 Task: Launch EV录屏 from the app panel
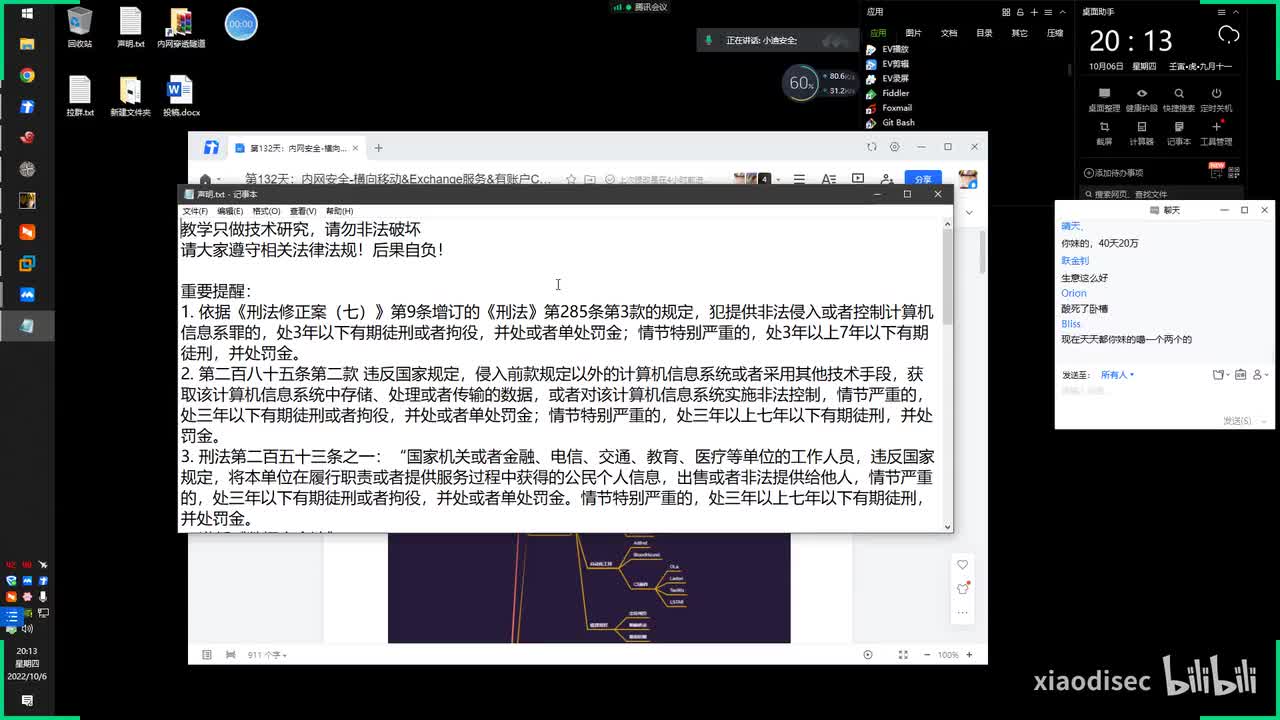(888, 78)
